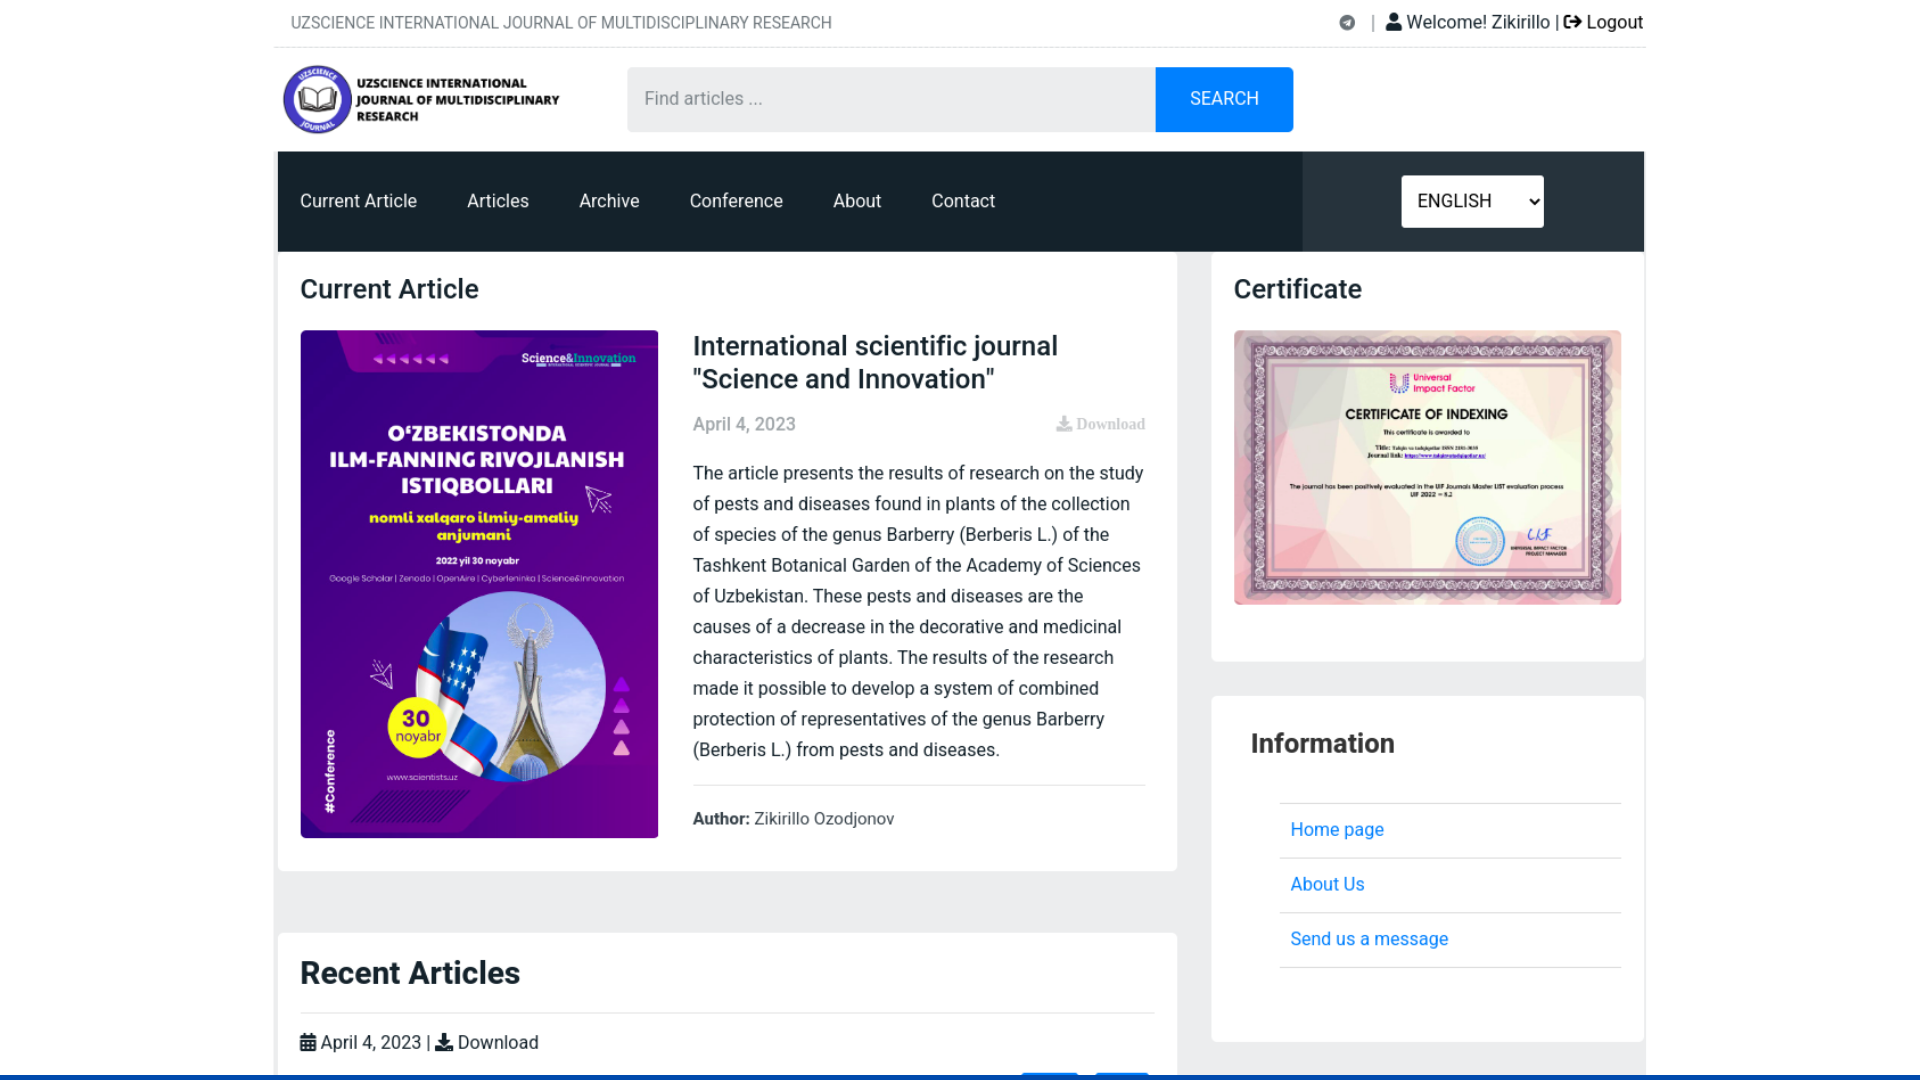Viewport: 1920px width, 1080px height.
Task: Open the Telegram icon in top bar
Action: (x=1347, y=22)
